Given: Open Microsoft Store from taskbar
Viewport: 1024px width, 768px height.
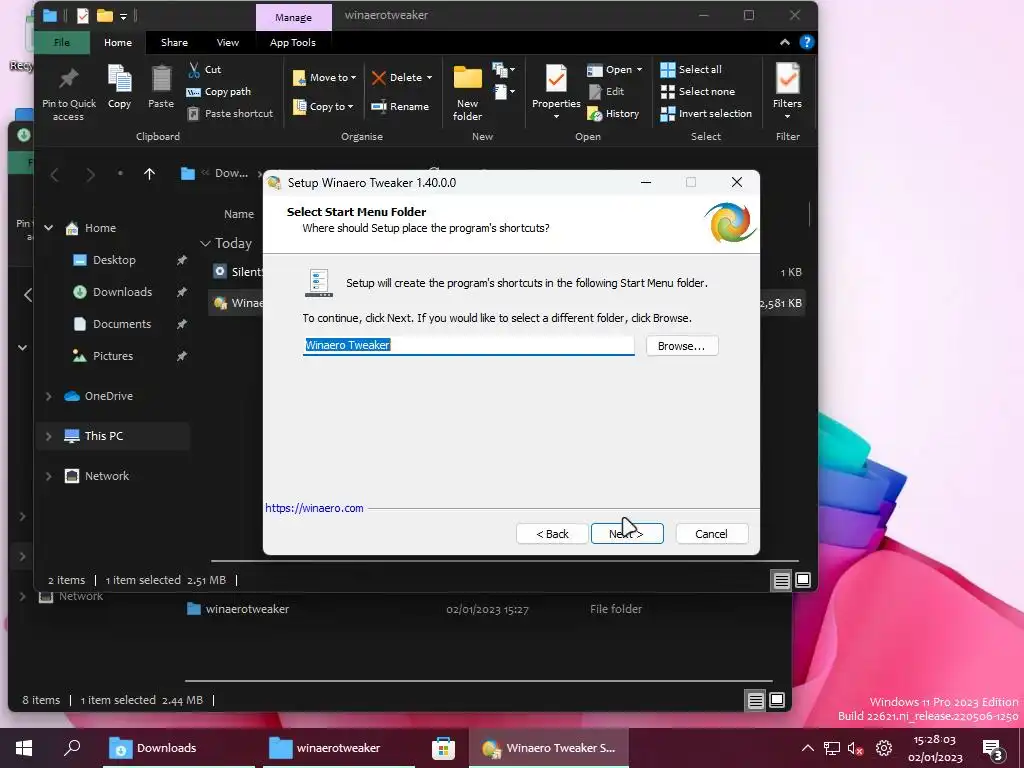Looking at the screenshot, I should pos(443,748).
